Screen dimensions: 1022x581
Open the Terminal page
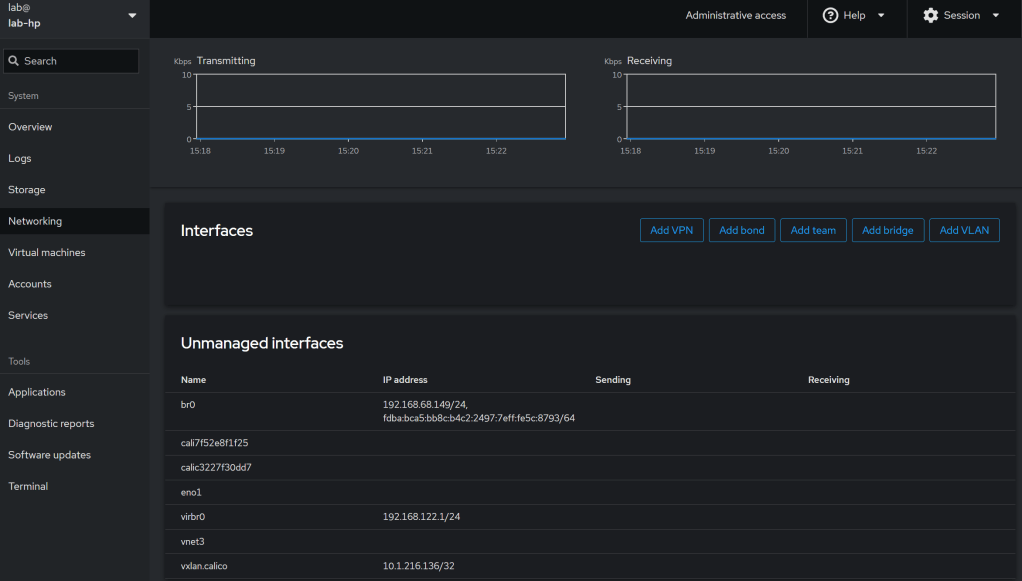pyautogui.click(x=28, y=487)
